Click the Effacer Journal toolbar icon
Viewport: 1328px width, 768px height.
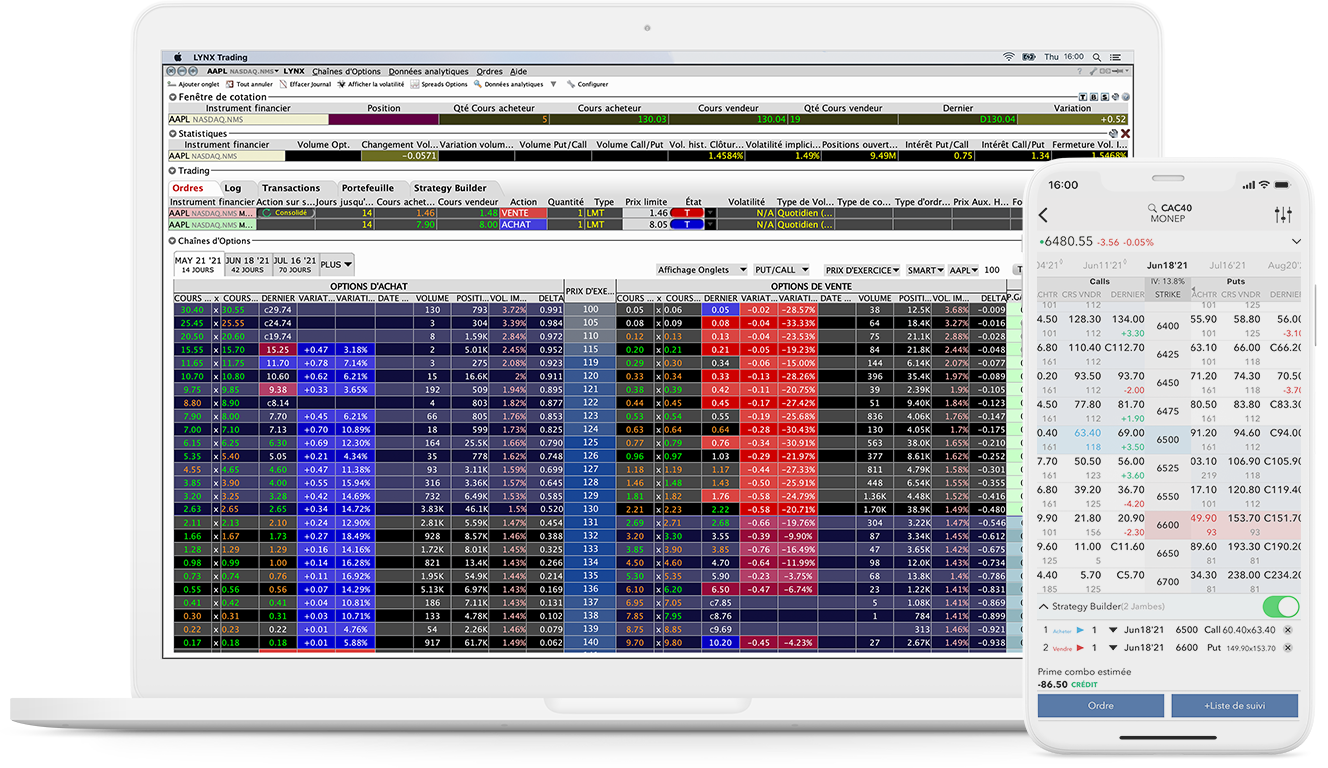[283, 85]
